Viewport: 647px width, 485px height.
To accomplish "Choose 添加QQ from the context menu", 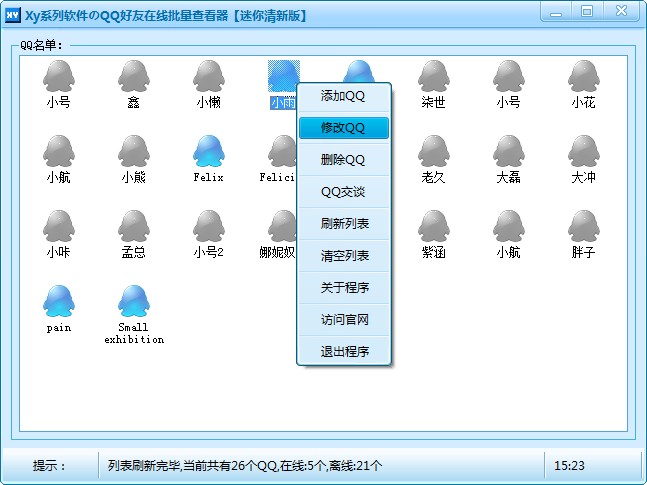I will pyautogui.click(x=344, y=96).
